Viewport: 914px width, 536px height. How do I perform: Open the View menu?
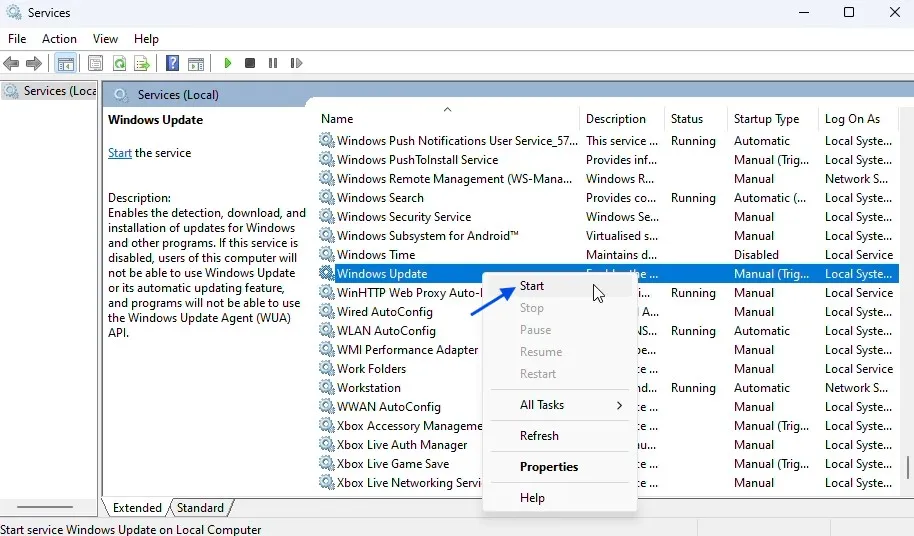[x=105, y=38]
